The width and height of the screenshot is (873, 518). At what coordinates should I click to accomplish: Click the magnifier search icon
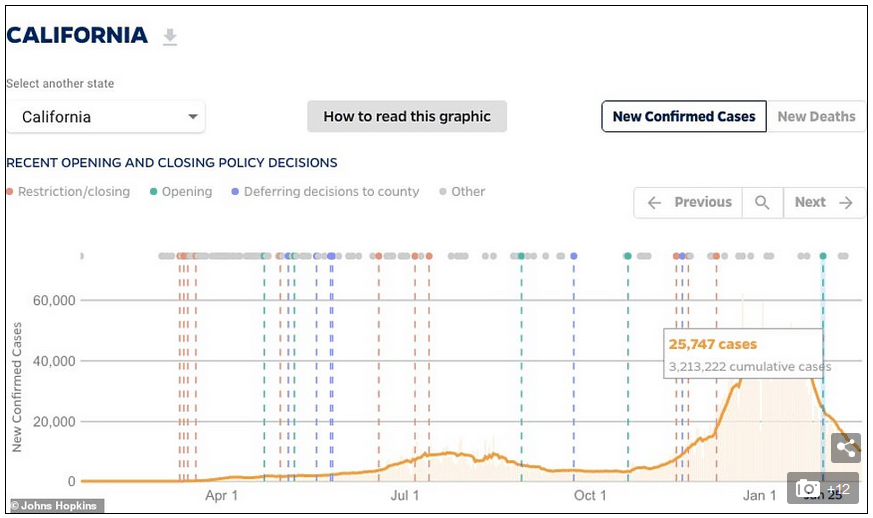[x=762, y=202]
